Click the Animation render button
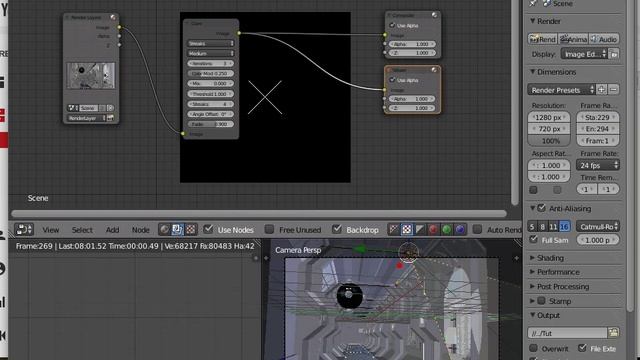The height and width of the screenshot is (360, 640). pyautogui.click(x=573, y=39)
